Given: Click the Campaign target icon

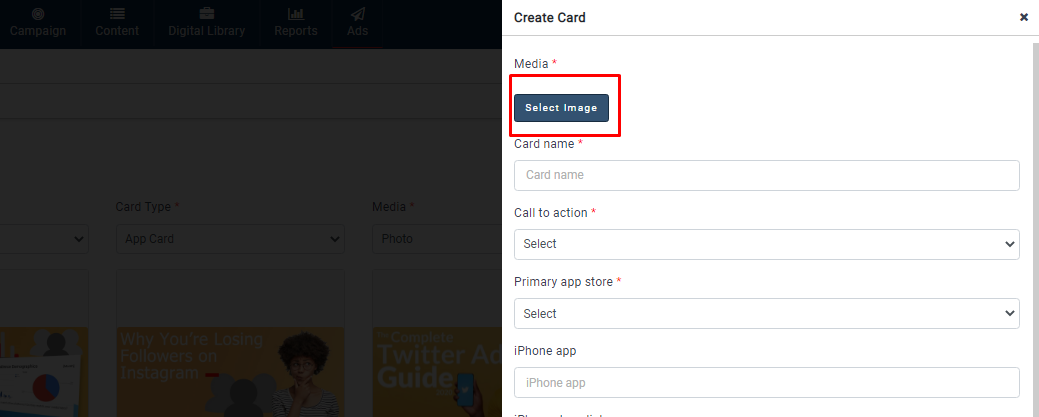Looking at the screenshot, I should [x=38, y=14].
